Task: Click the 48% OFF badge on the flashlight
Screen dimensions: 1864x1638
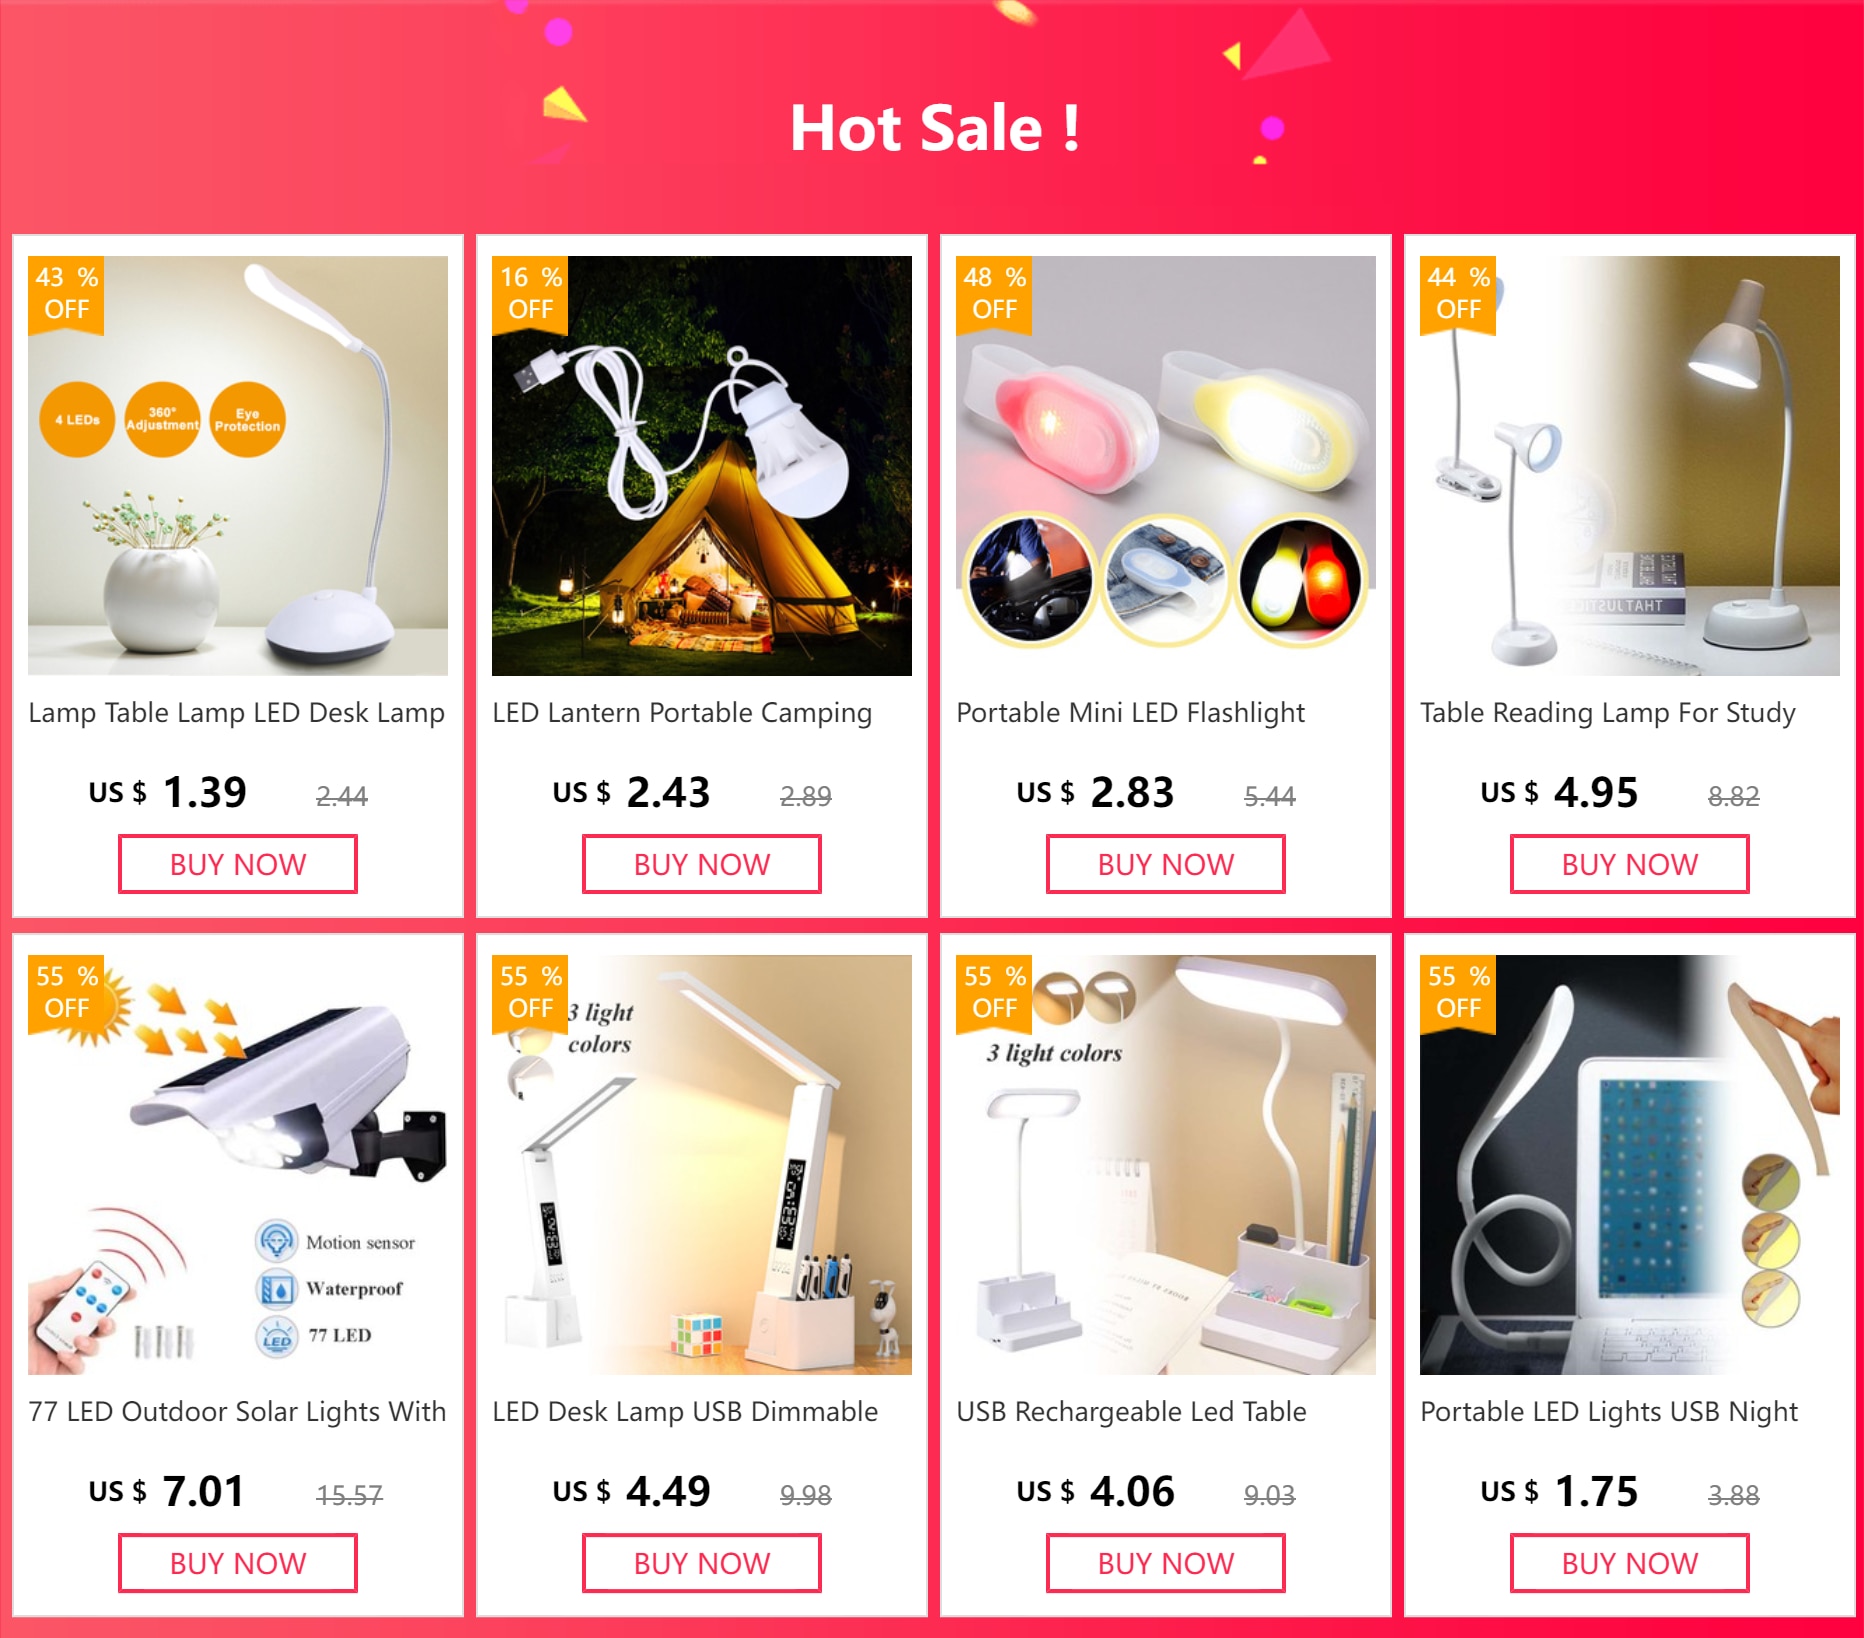Action: click(x=994, y=293)
